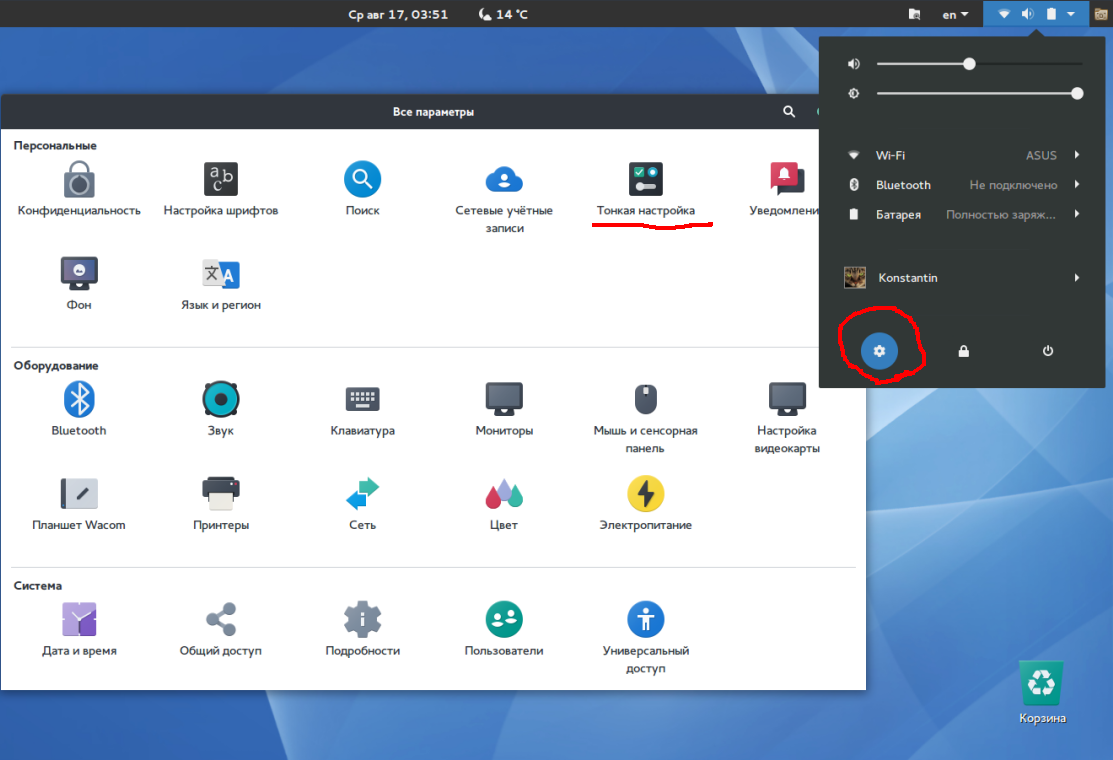1113x760 pixels.
Task: Open the Тонкая настройка tweak tool
Action: (645, 190)
